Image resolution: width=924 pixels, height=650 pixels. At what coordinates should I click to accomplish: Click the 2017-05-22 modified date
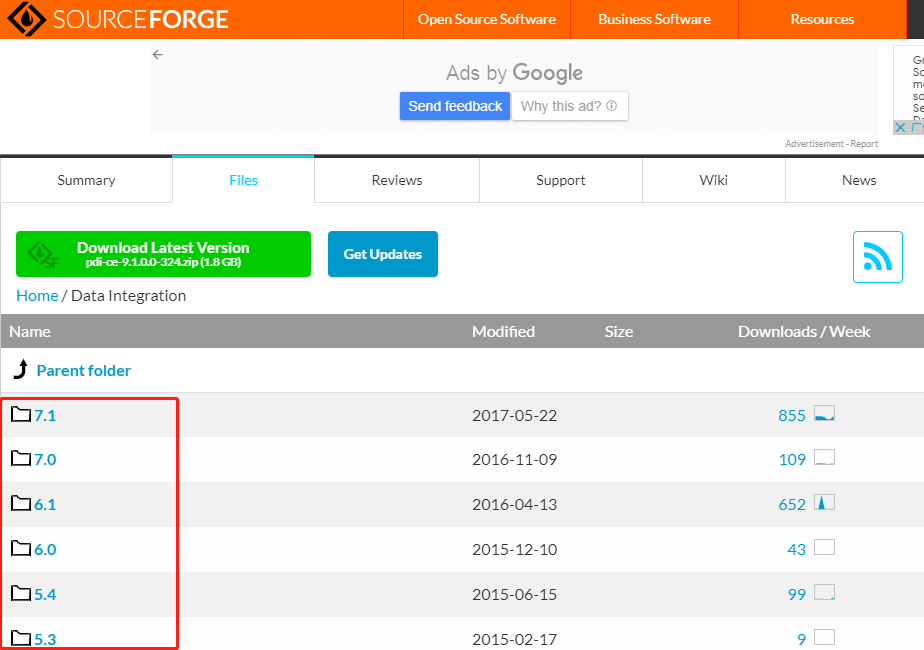[514, 415]
